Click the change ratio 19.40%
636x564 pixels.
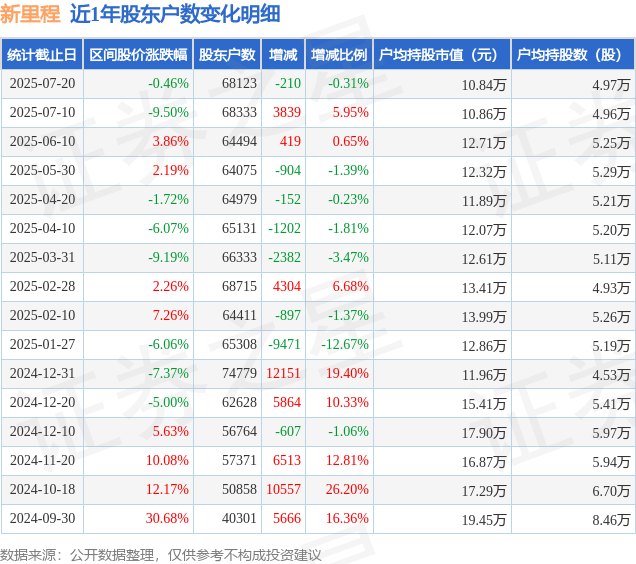[x=347, y=373]
